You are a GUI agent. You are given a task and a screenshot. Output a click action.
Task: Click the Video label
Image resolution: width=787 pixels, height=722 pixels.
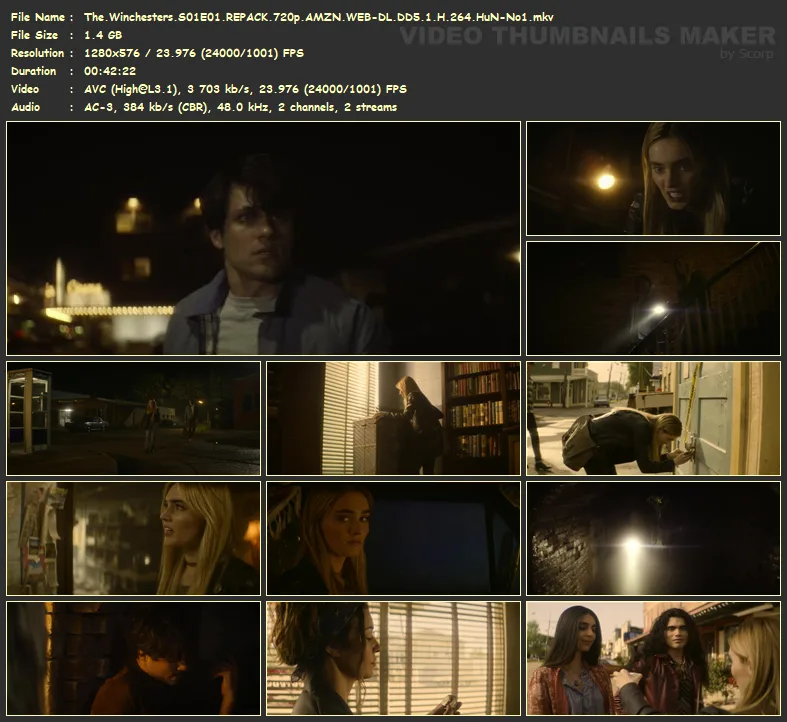coord(25,89)
